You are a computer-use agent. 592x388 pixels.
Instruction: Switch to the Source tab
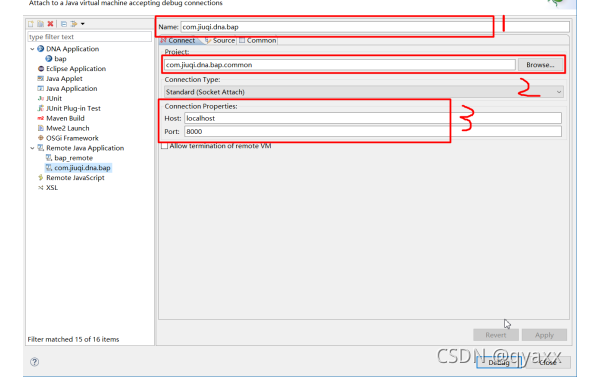point(220,40)
